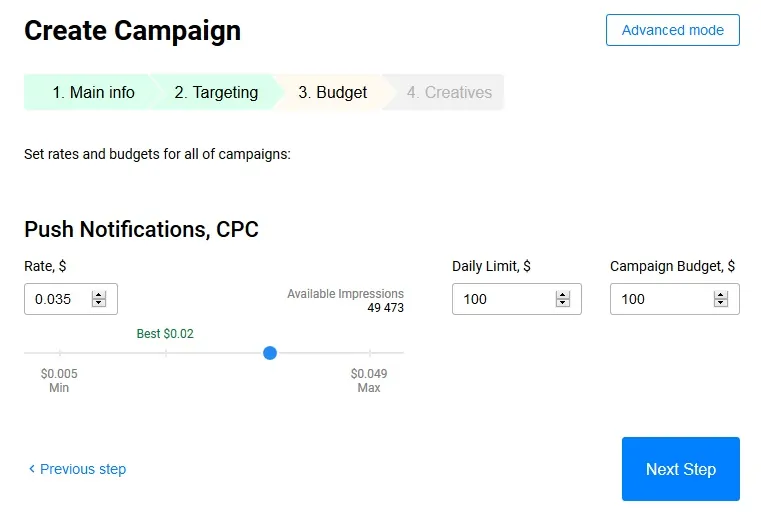The image size is (761, 514).
Task: Focus the Campaign Budget input
Action: coord(658,299)
